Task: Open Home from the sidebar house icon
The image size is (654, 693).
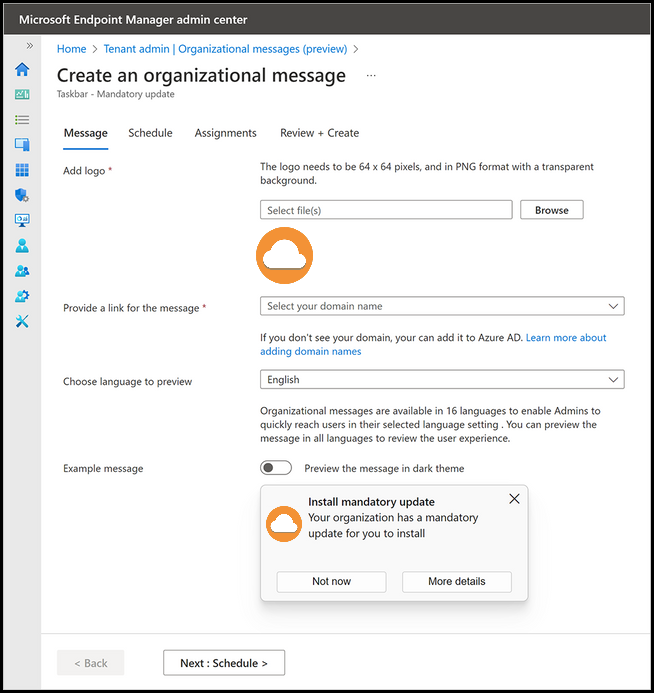Action: click(x=22, y=69)
